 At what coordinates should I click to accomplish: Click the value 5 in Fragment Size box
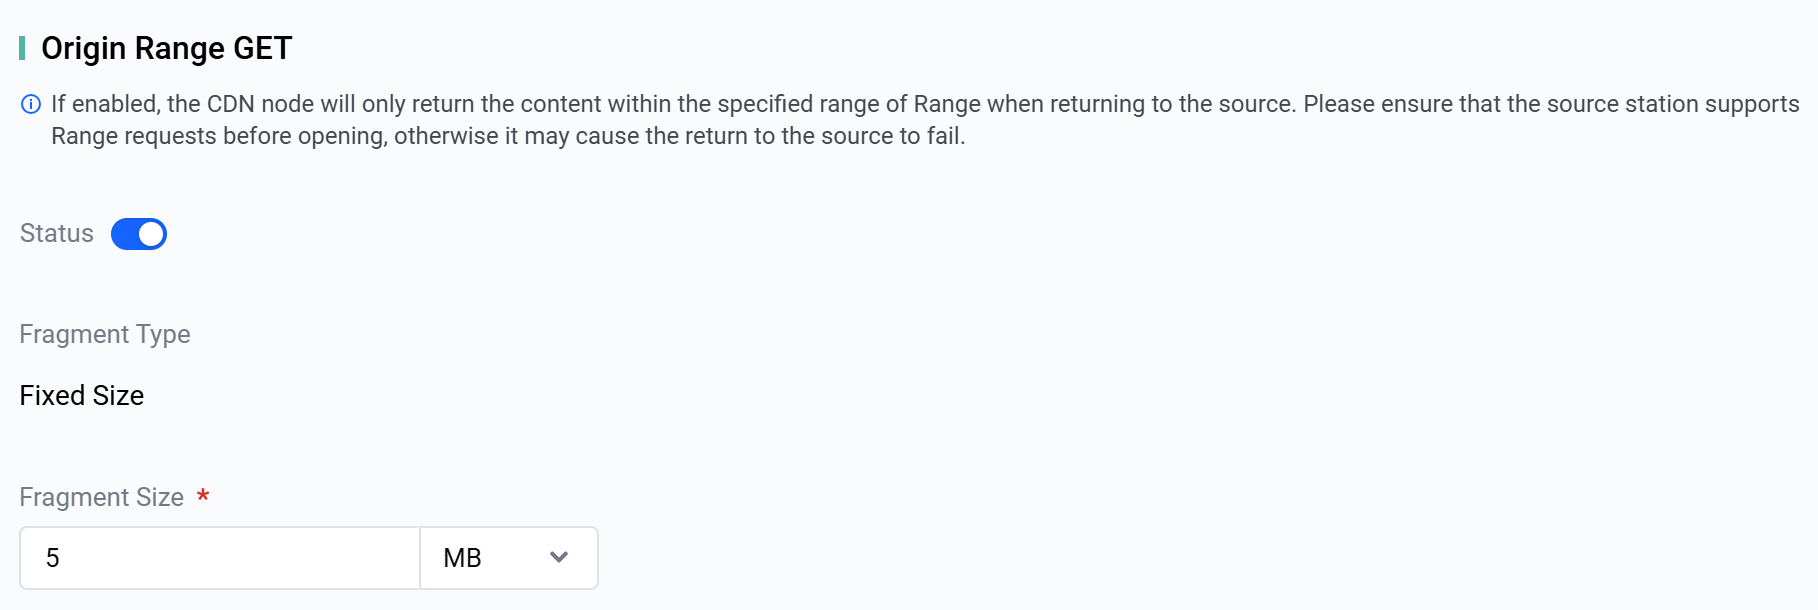point(53,558)
